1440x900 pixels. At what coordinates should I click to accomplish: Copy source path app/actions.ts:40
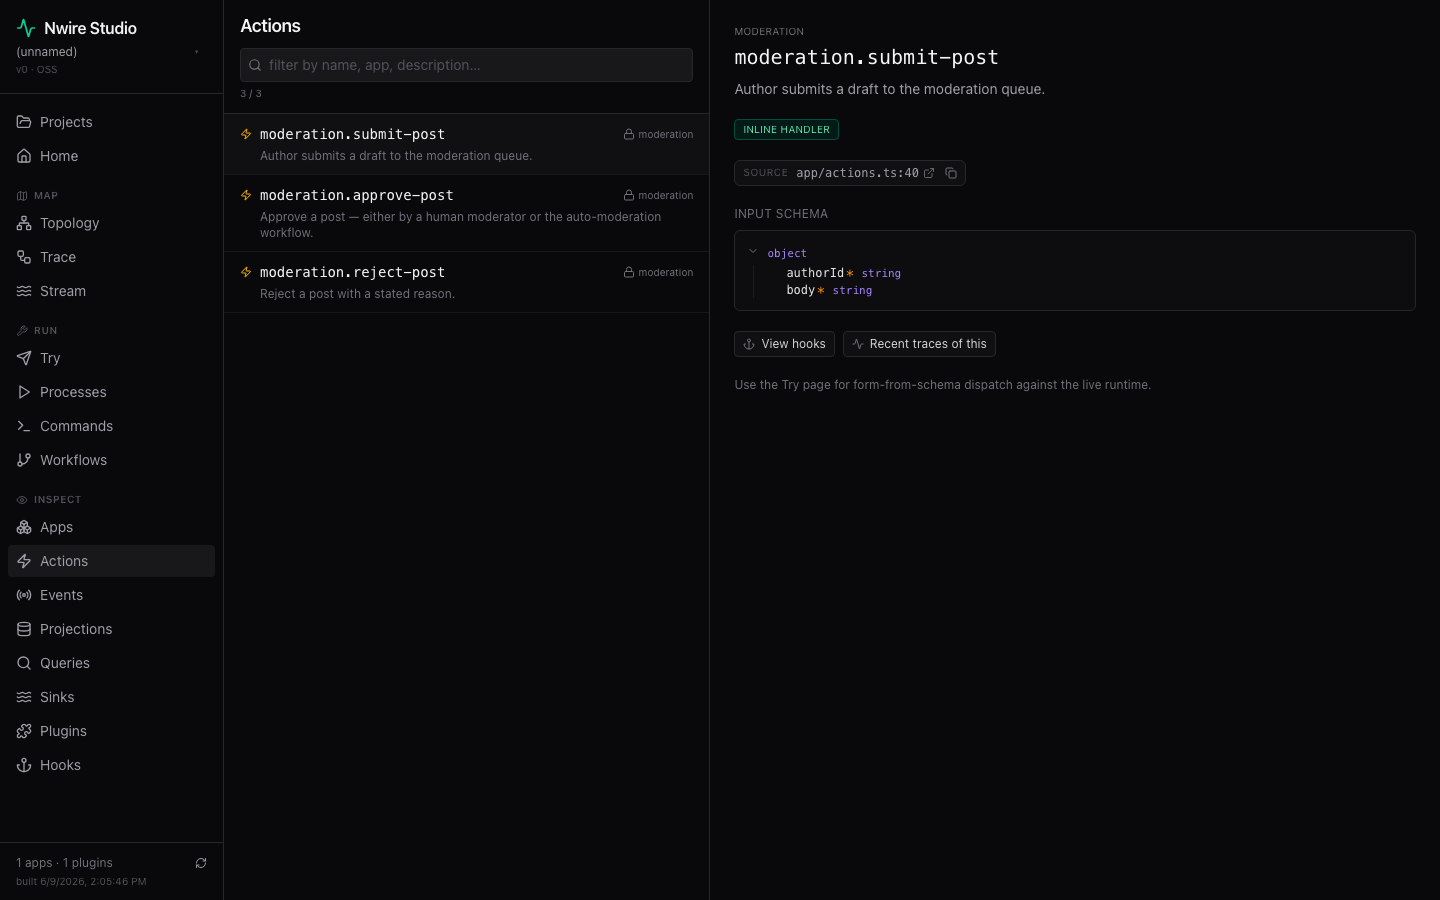(951, 173)
